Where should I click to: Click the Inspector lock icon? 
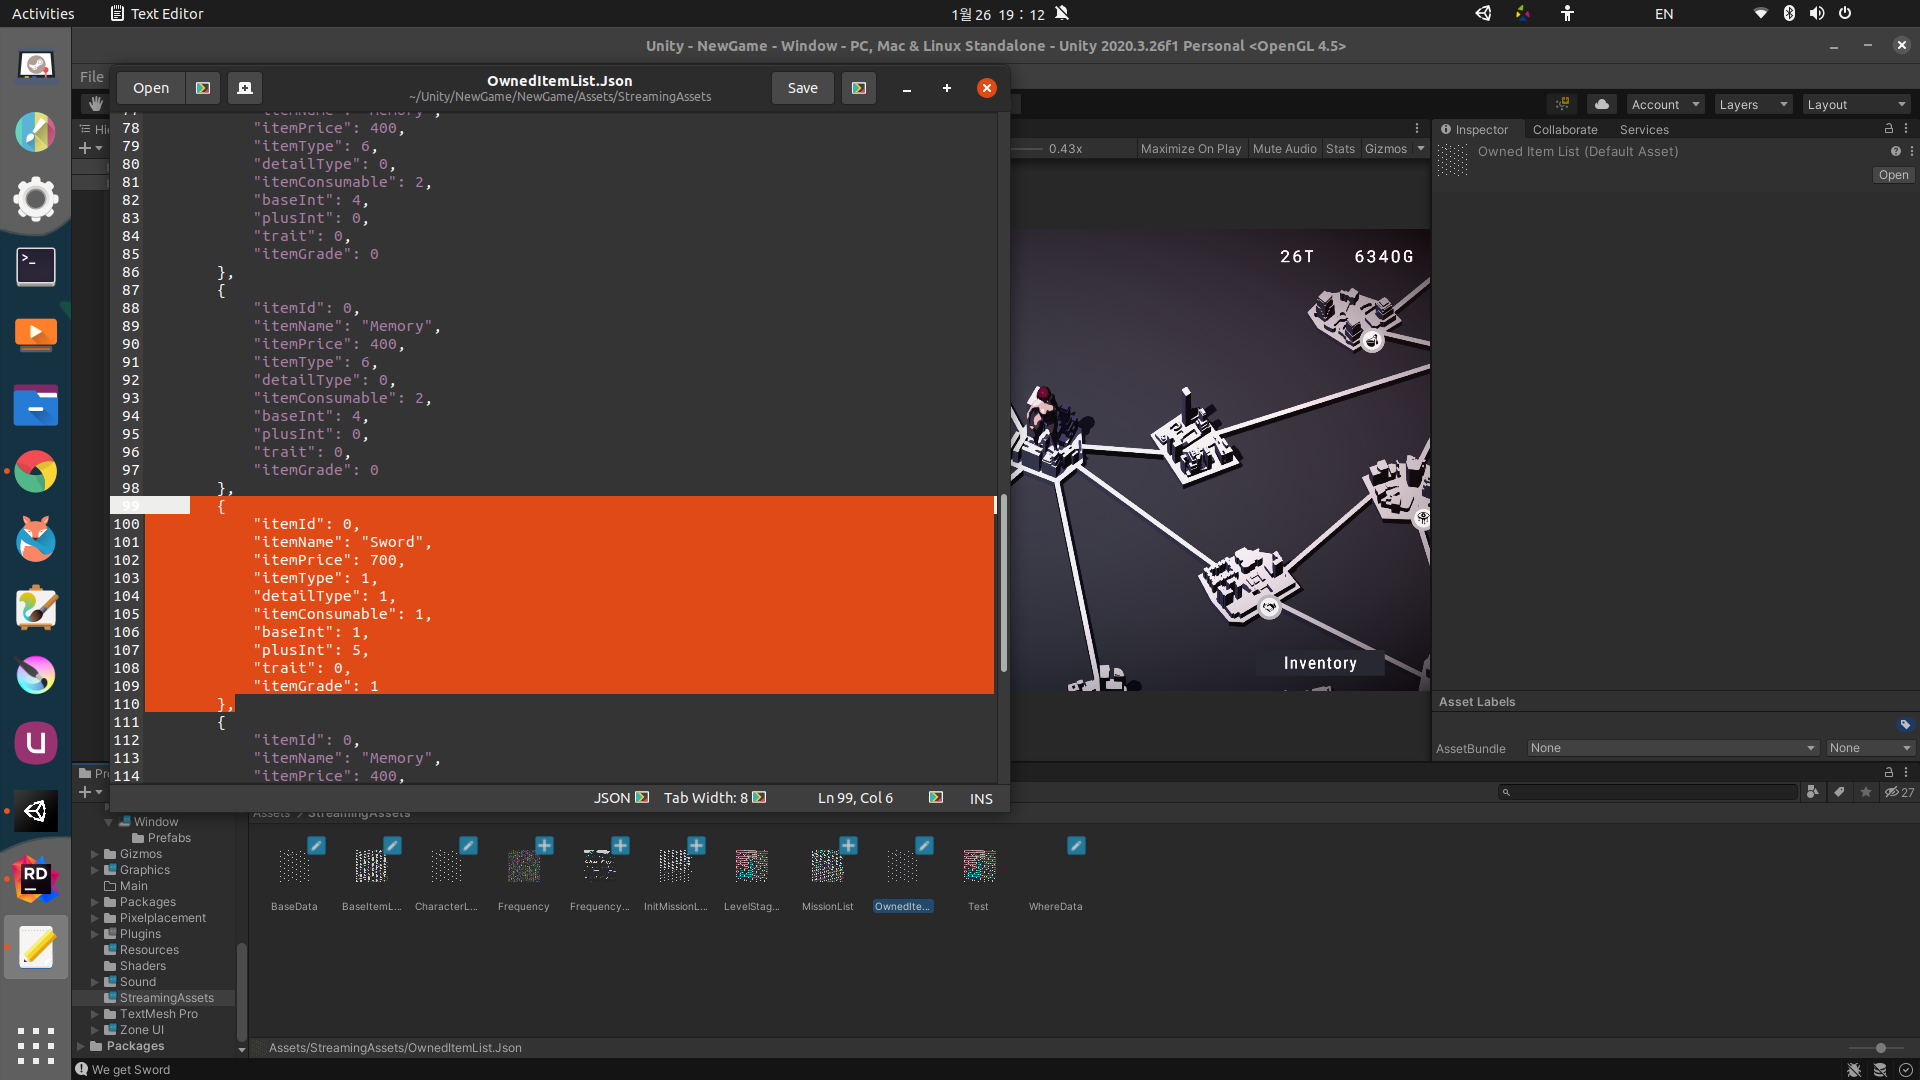click(x=1889, y=129)
